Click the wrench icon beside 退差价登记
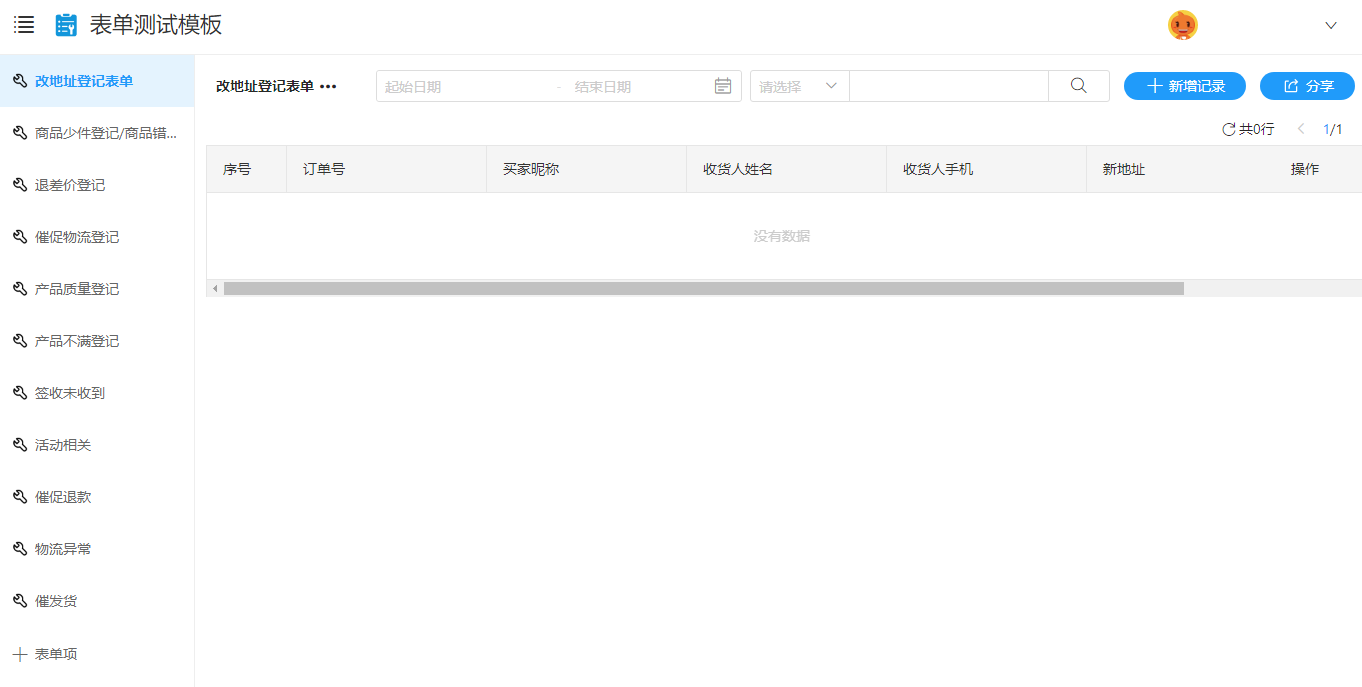This screenshot has width=1362, height=687. click(19, 185)
